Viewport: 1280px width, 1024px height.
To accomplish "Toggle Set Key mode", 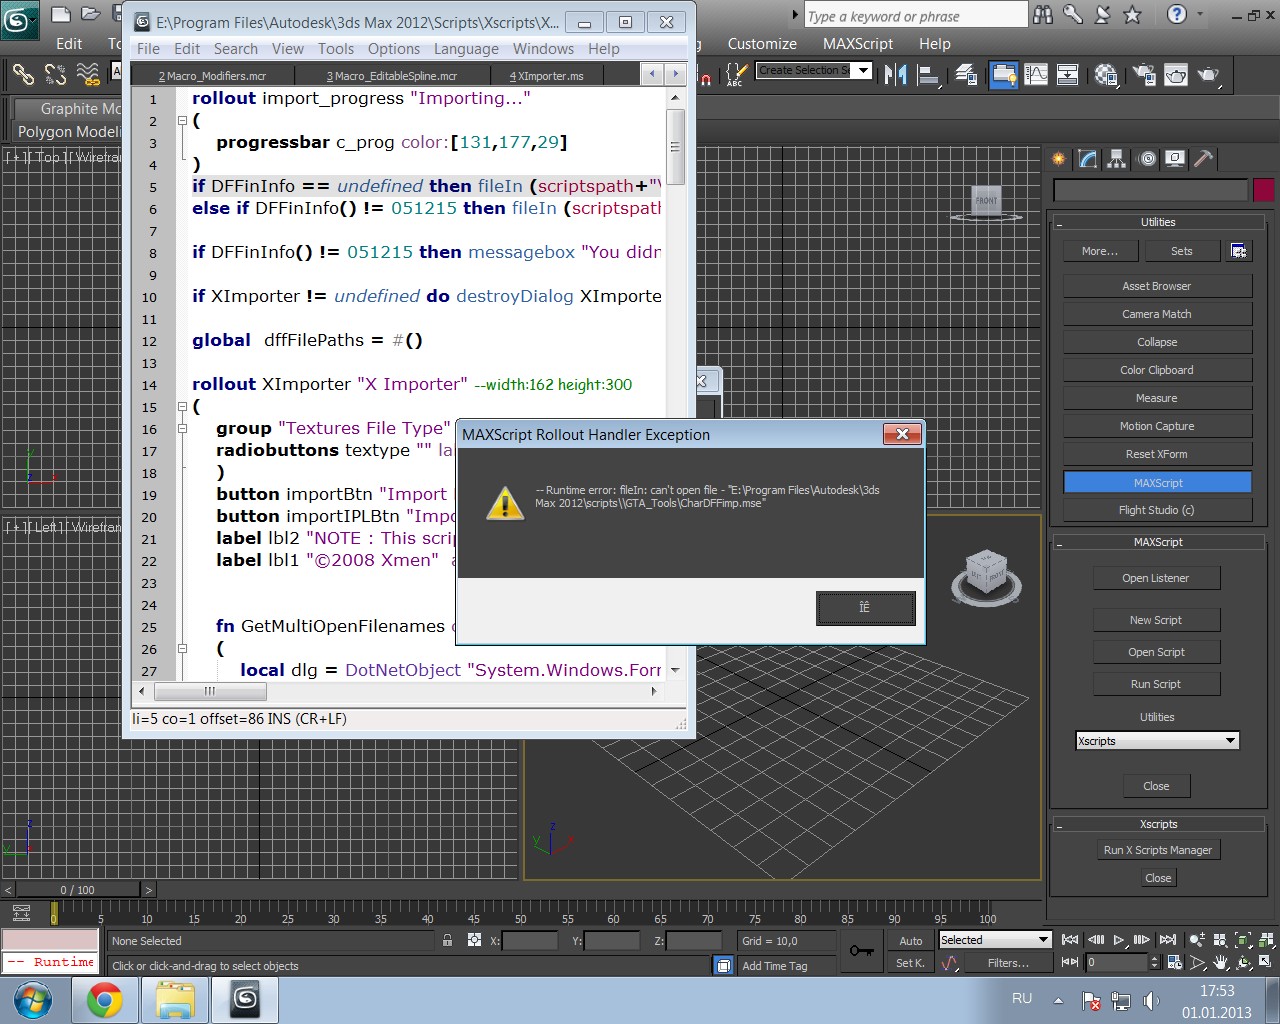I will pos(910,962).
